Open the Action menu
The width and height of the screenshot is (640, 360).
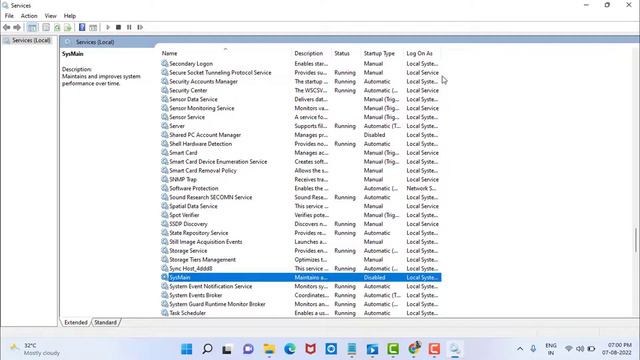coord(29,16)
